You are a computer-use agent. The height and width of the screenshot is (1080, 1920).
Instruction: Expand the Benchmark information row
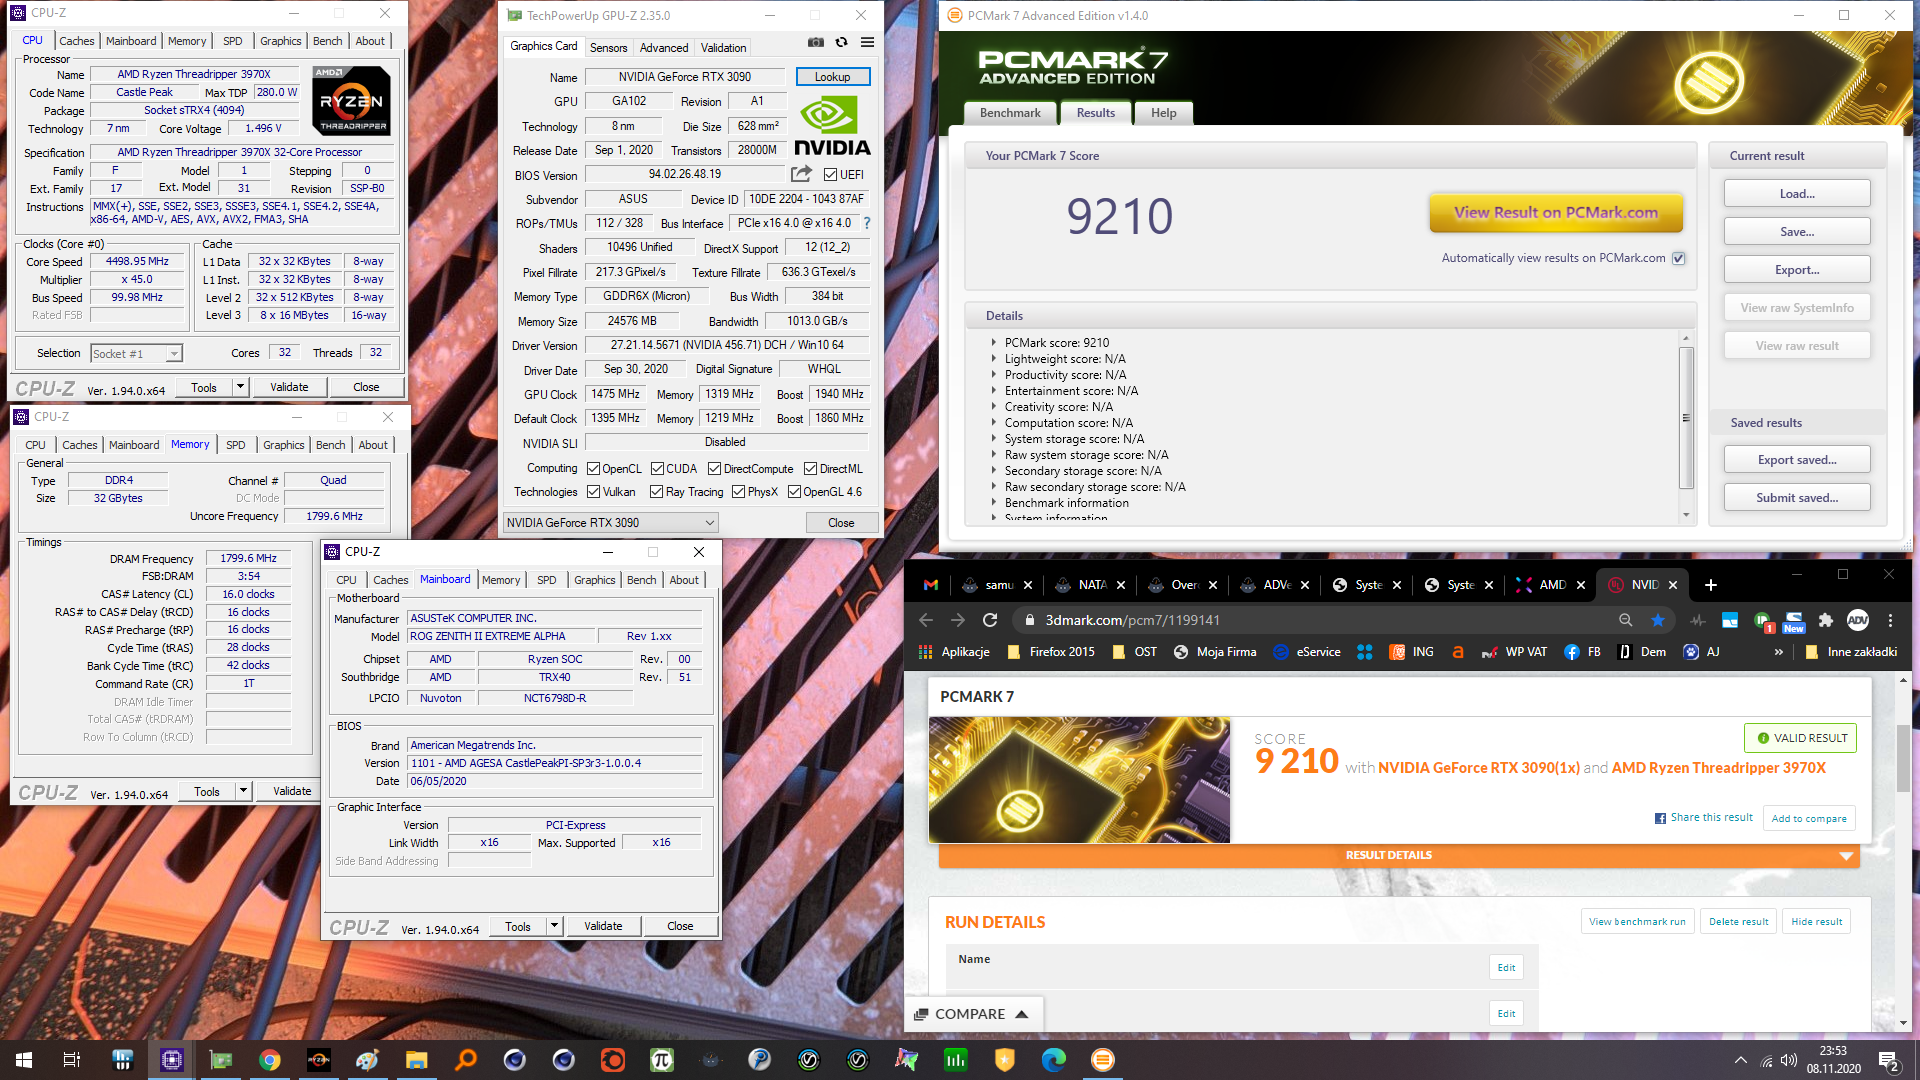pos(993,502)
